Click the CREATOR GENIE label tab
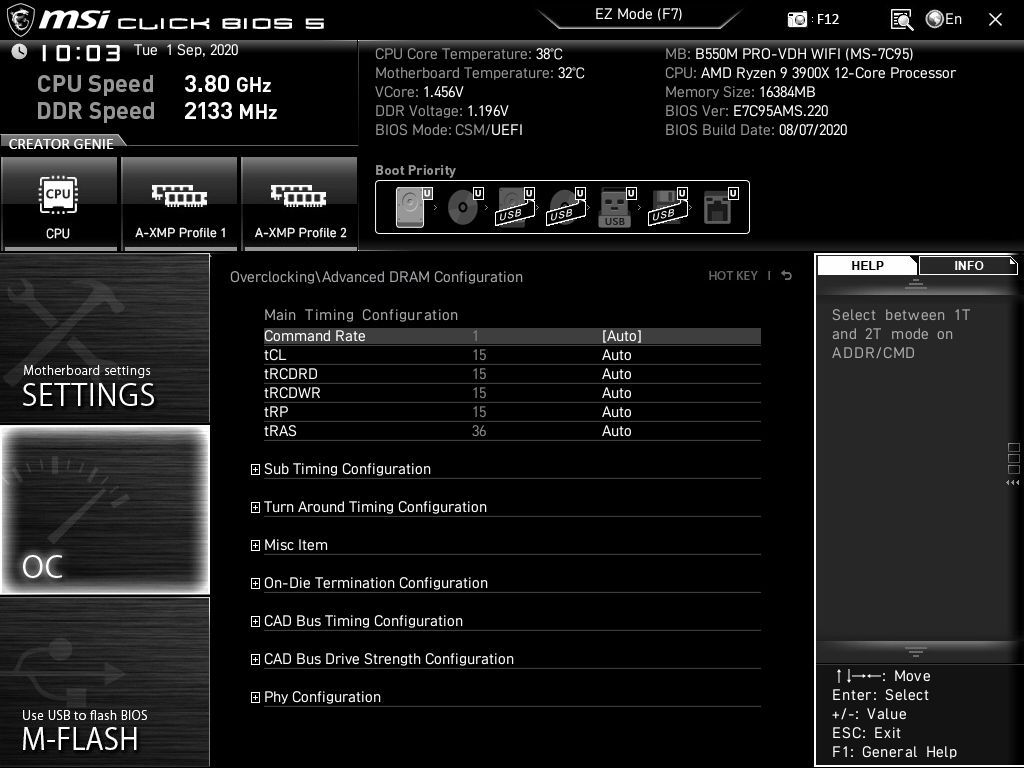 [x=61, y=144]
